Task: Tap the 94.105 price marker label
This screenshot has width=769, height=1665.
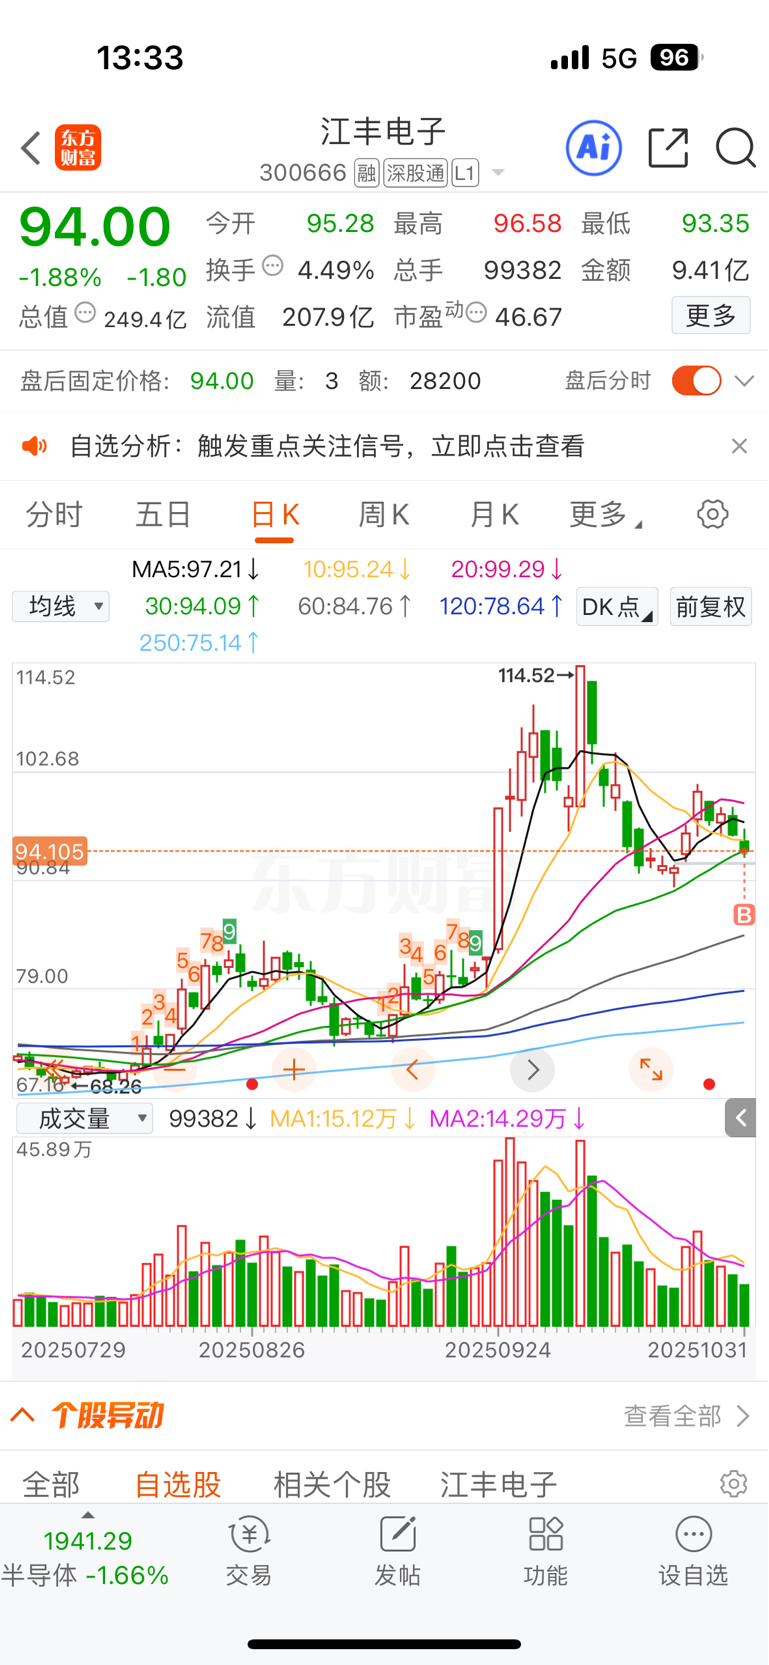Action: coord(49,852)
